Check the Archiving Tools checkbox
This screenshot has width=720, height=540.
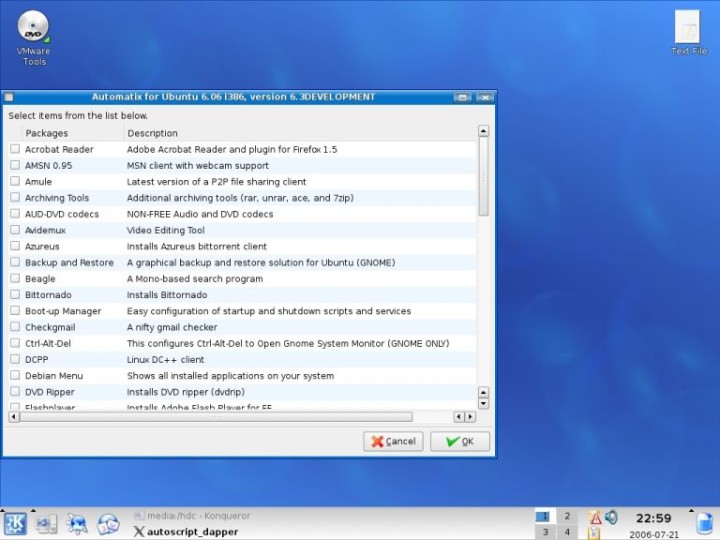point(15,197)
